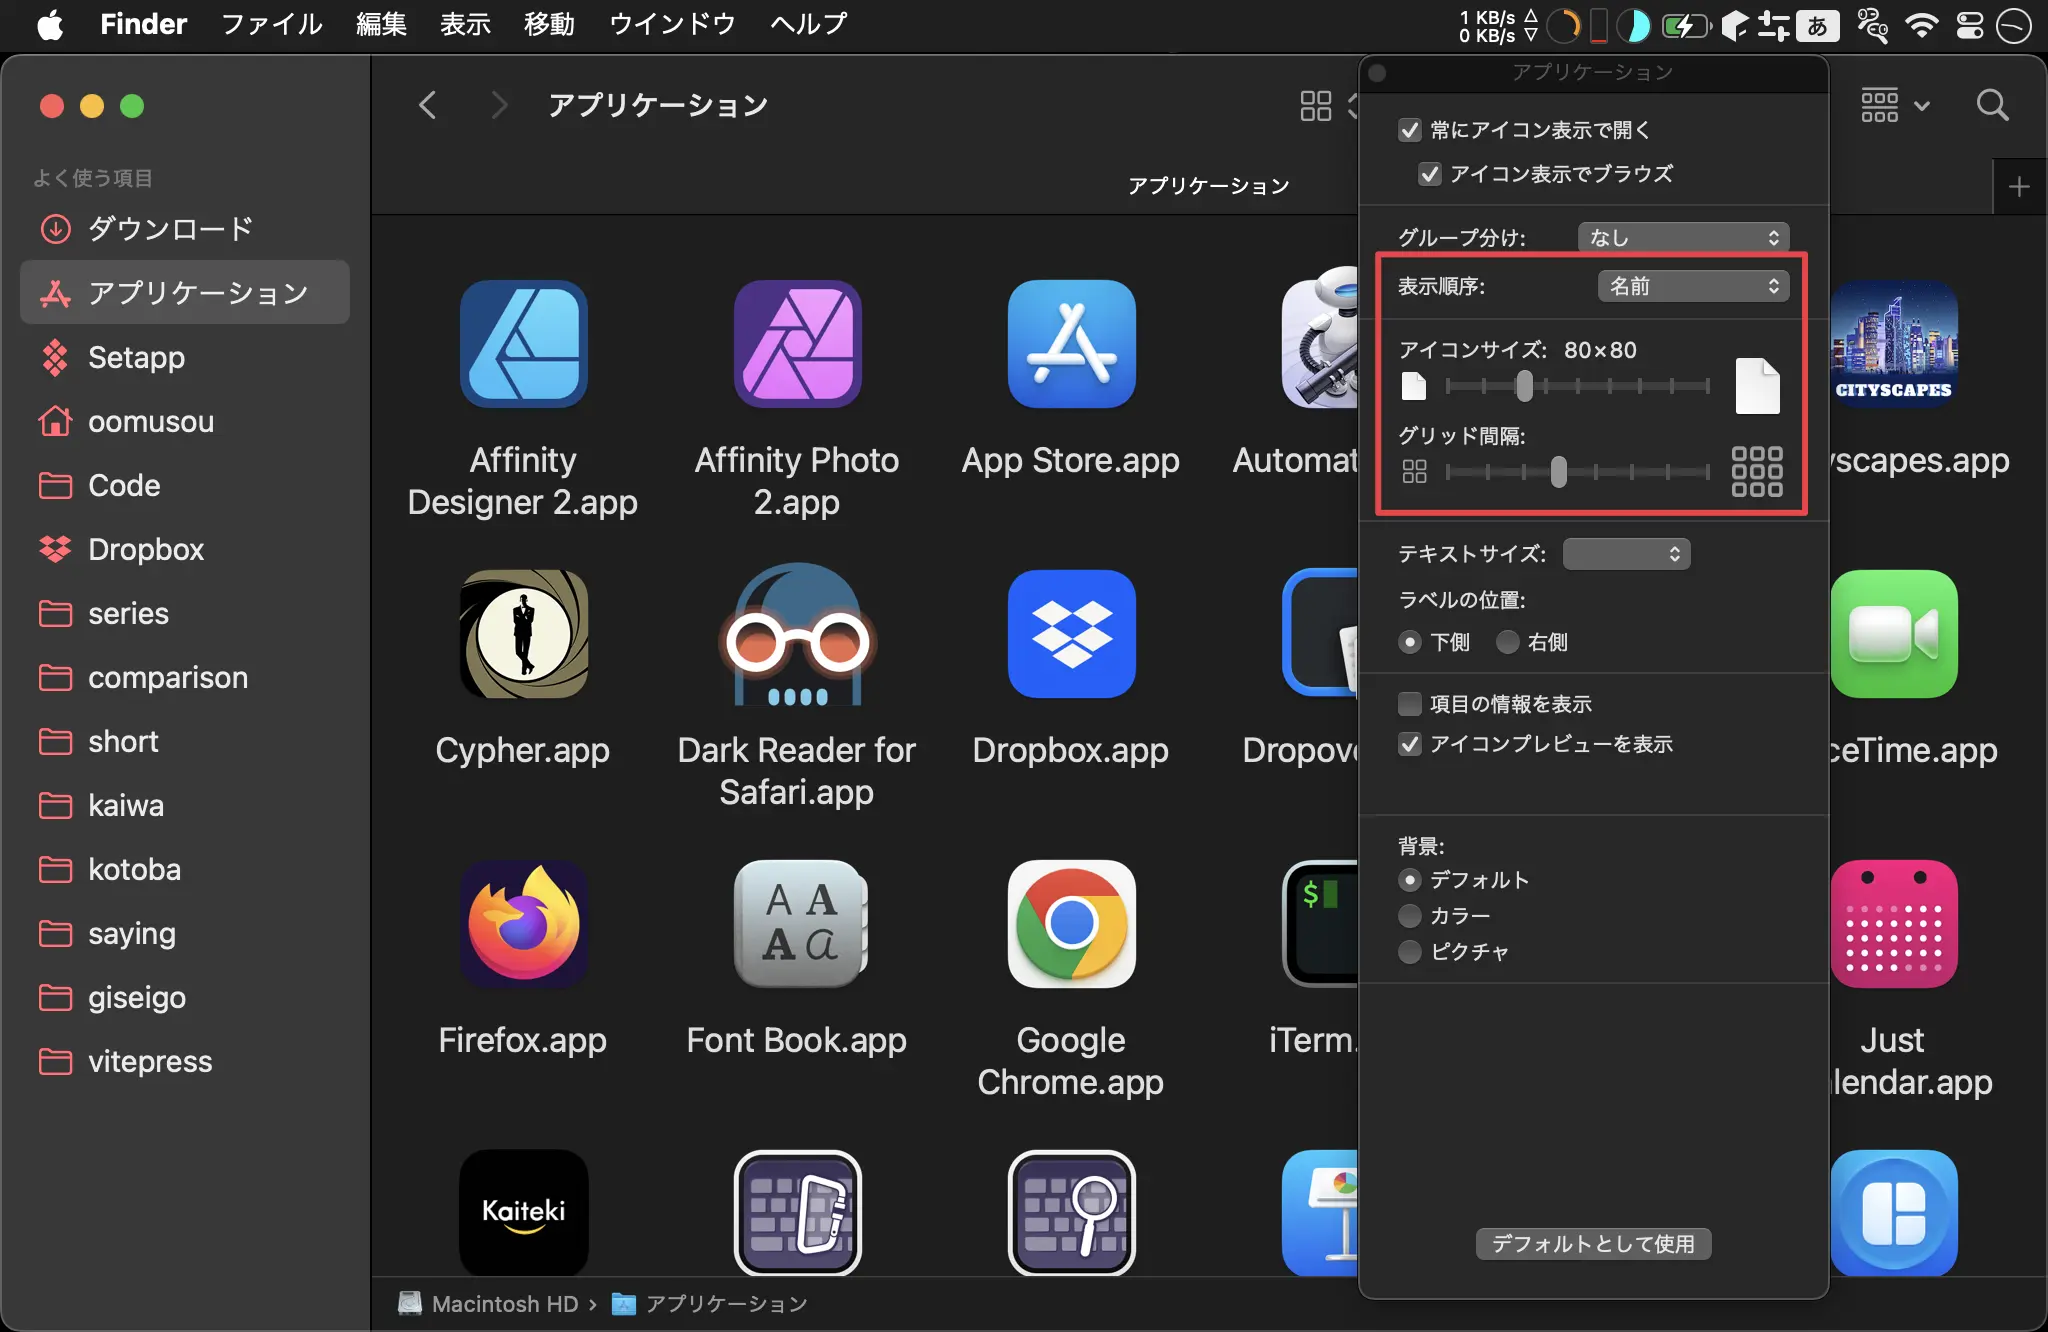Viewport: 2048px width, 1332px height.
Task: Select the Cityscapes app icon
Action: (1893, 344)
